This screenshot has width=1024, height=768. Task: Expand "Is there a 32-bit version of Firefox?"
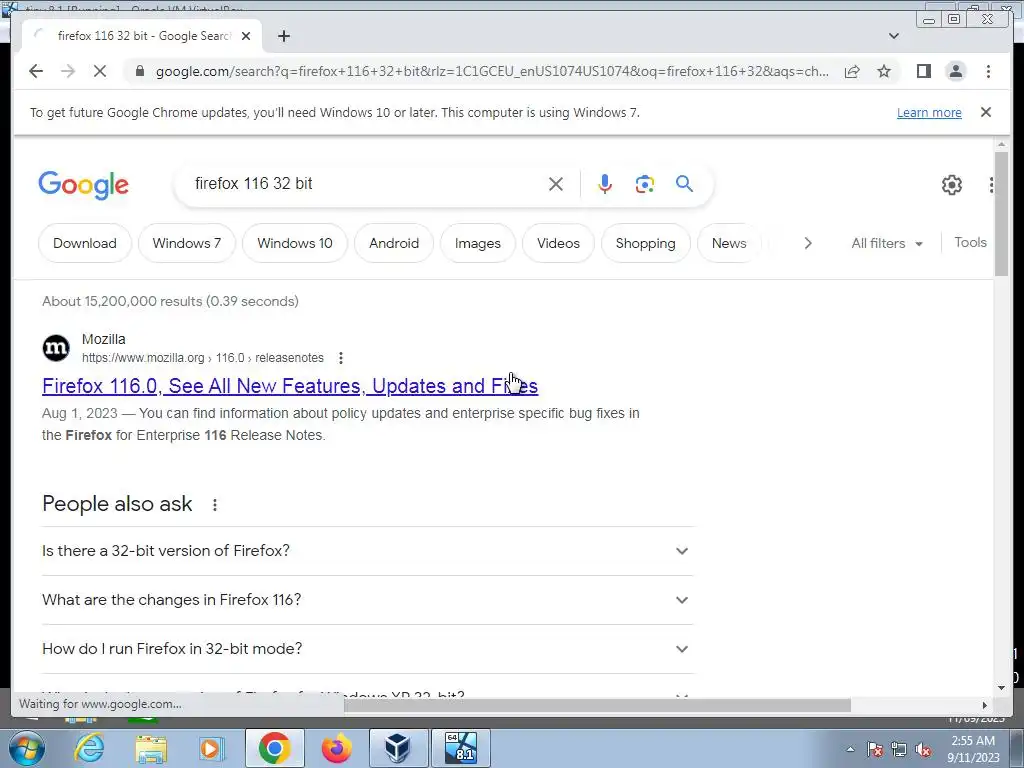(x=367, y=551)
